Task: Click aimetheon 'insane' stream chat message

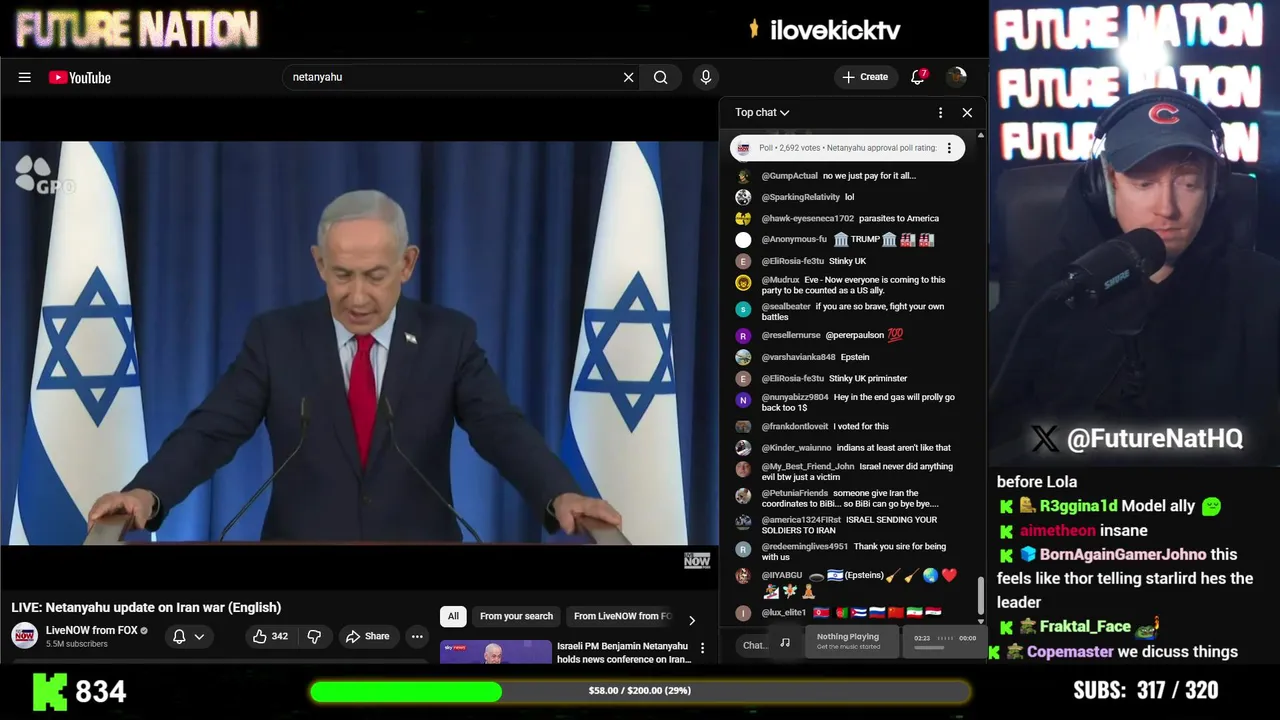Action: pyautogui.click(x=1074, y=531)
